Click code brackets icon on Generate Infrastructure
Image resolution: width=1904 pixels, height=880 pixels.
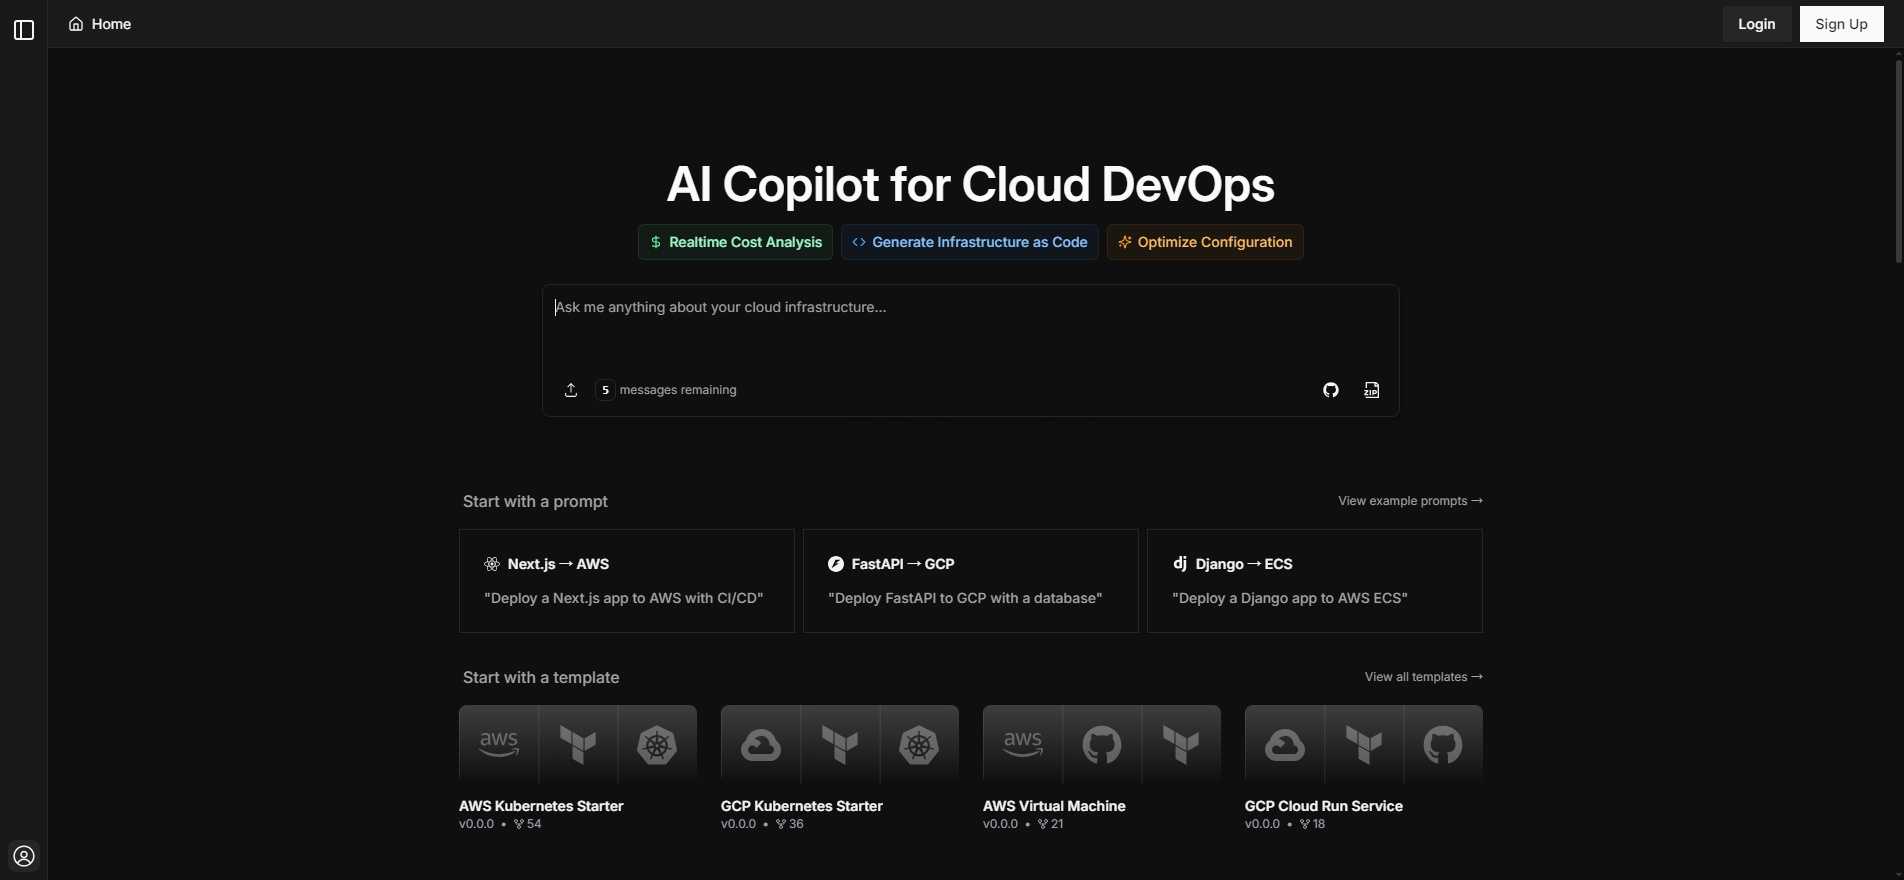click(x=859, y=242)
